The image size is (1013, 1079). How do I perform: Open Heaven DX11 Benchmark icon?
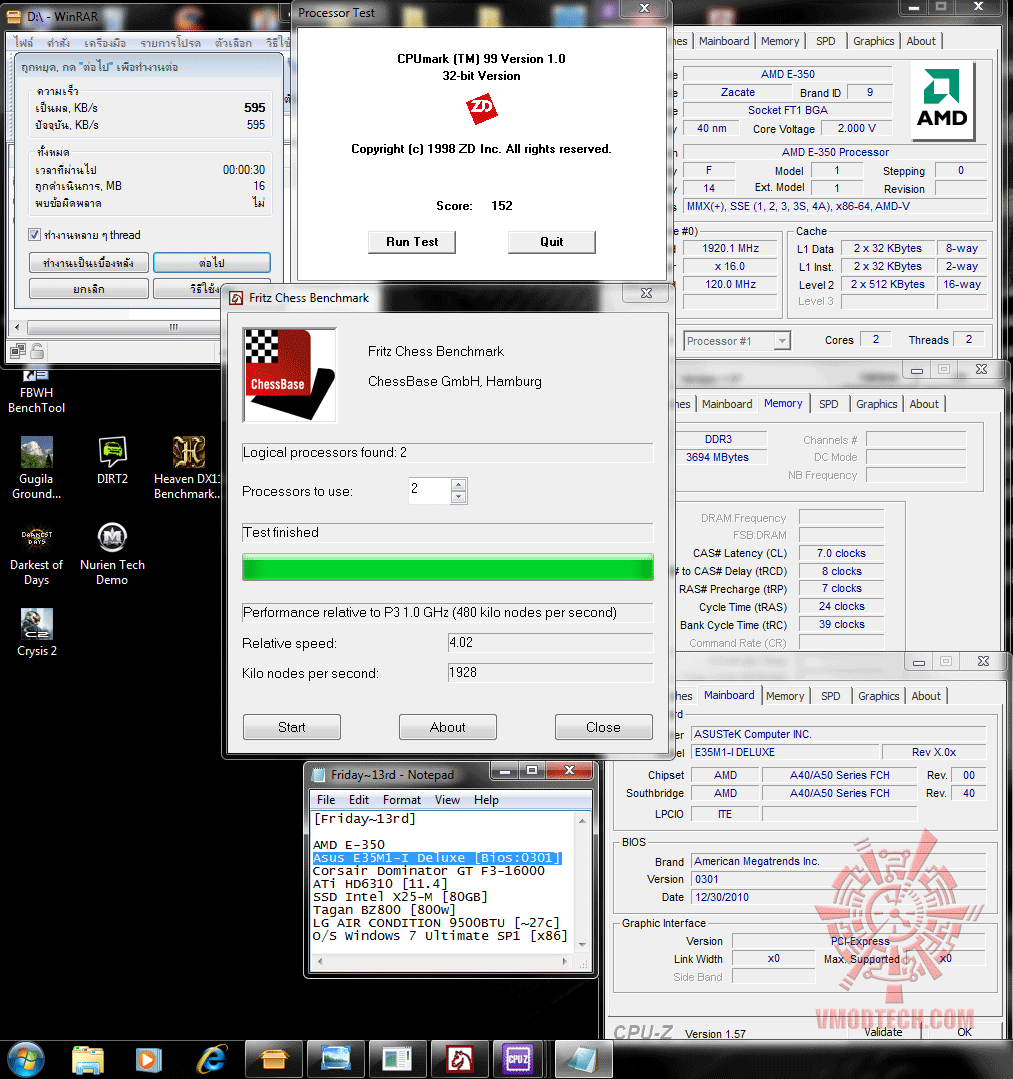187,468
